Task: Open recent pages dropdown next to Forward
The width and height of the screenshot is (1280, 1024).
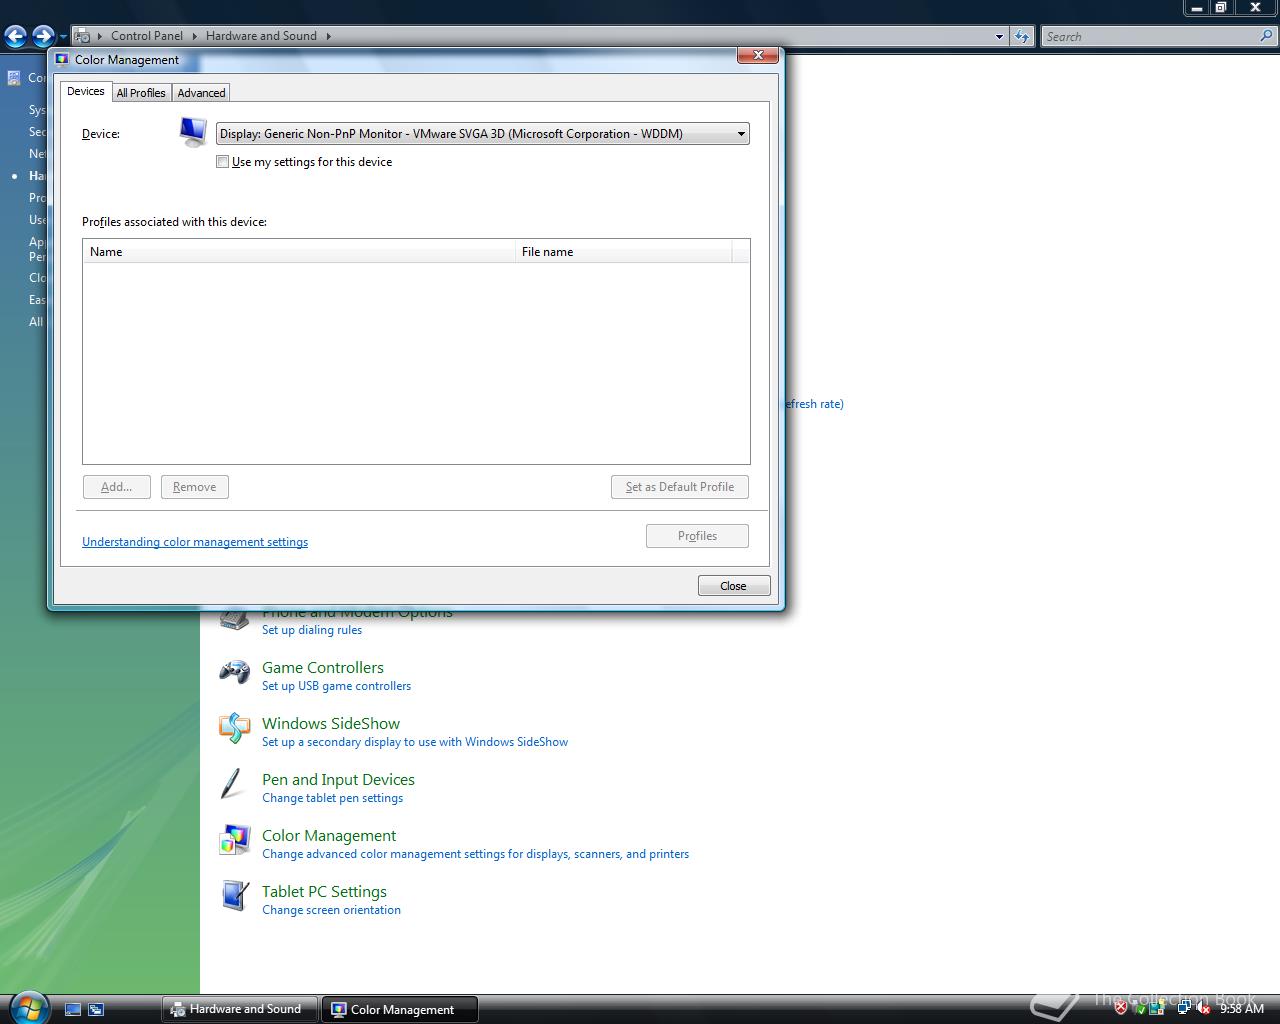Action: point(63,37)
